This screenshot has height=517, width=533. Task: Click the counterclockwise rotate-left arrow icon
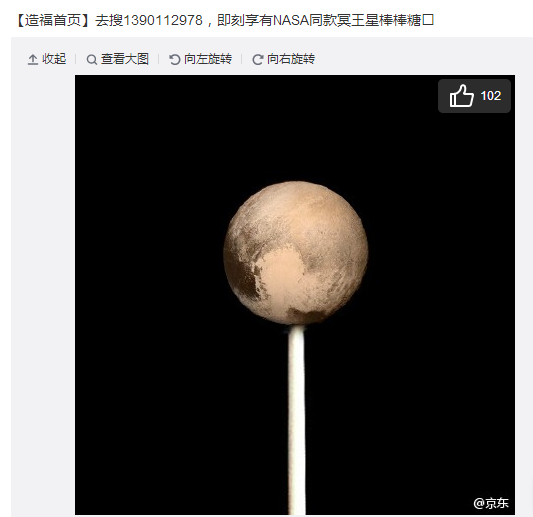175,60
